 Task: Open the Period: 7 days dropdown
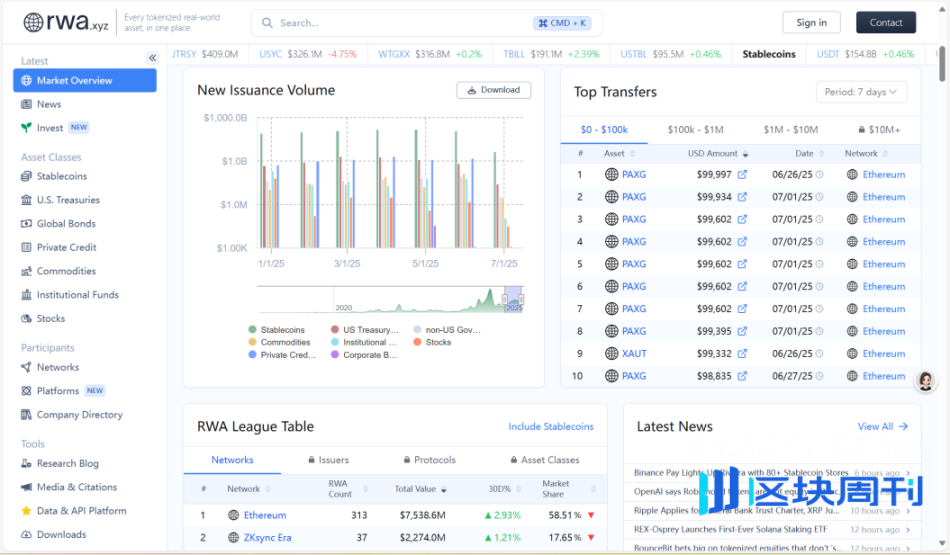(x=861, y=92)
